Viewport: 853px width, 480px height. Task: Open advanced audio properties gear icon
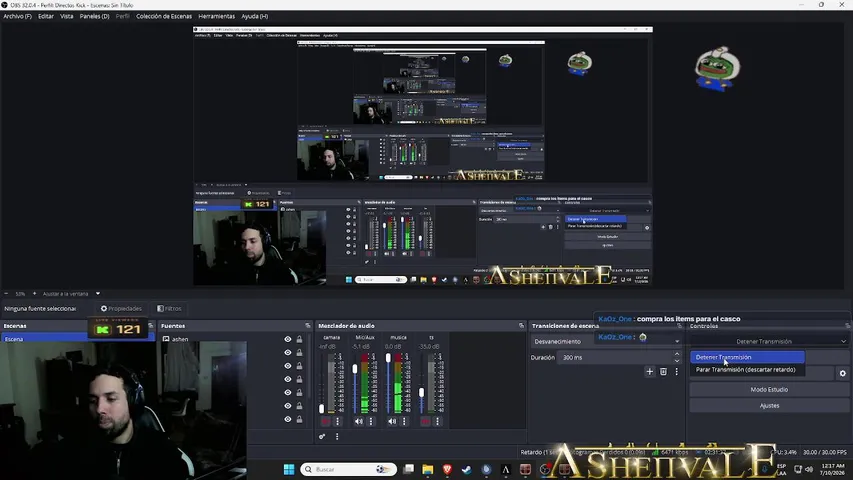pos(322,436)
